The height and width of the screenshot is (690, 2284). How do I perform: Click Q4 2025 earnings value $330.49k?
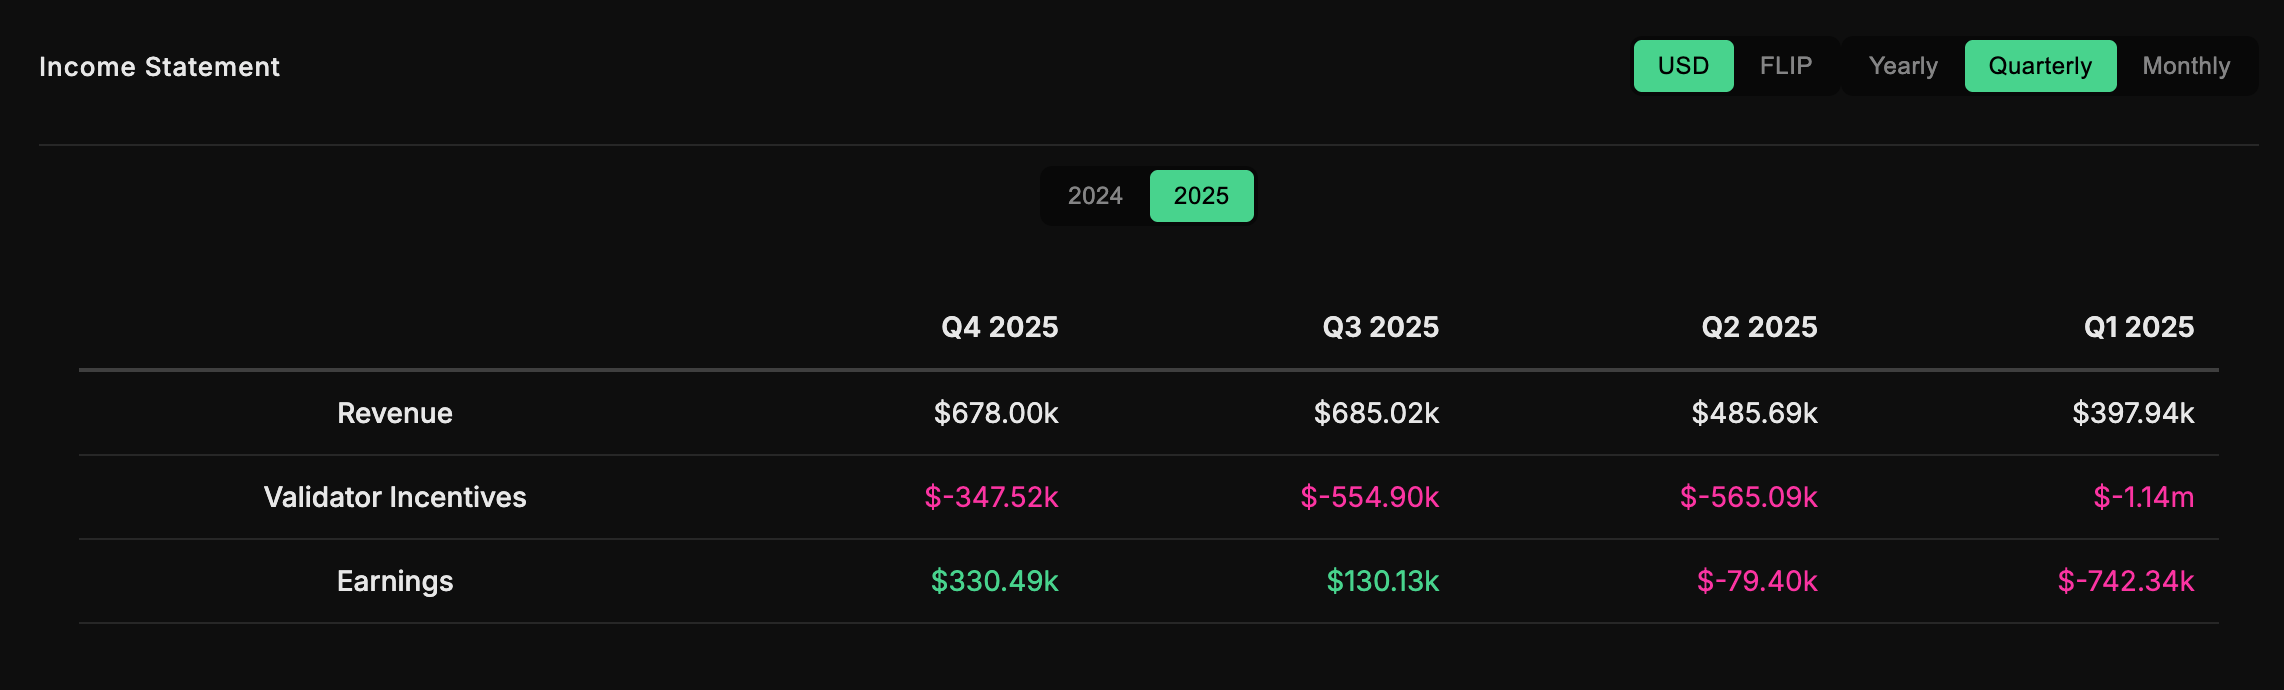994,581
